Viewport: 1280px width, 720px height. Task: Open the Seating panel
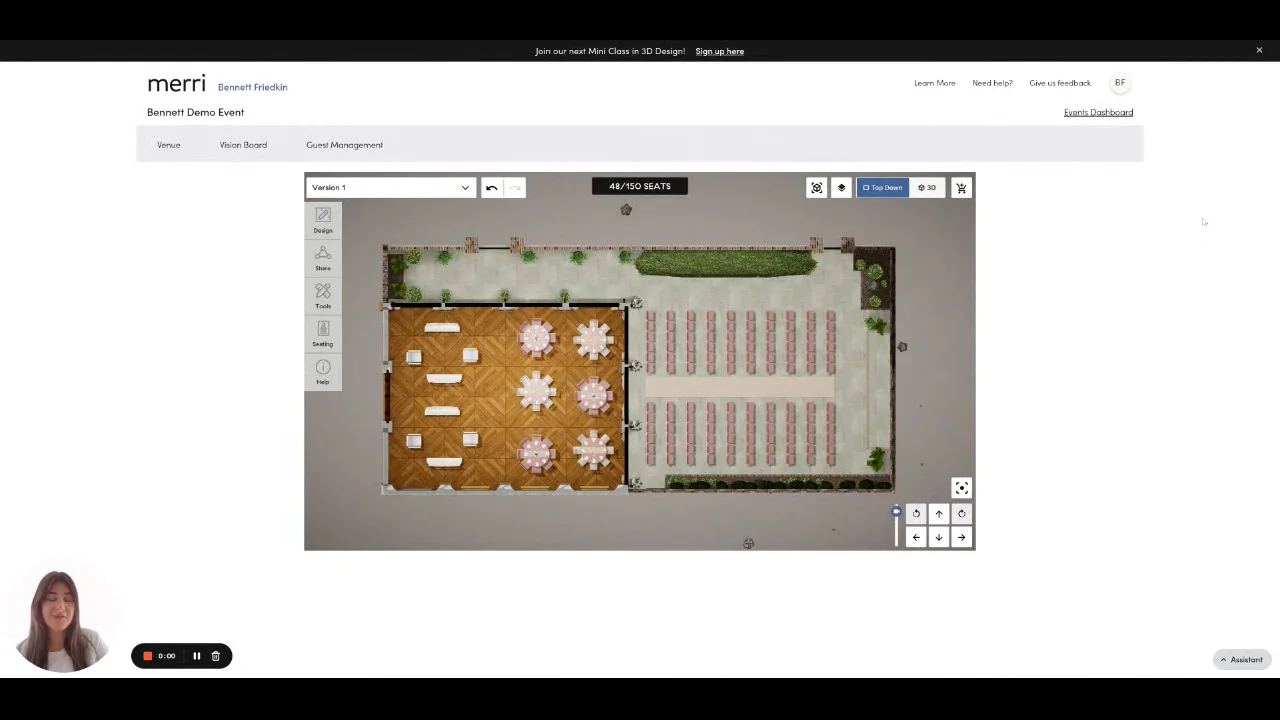323,334
